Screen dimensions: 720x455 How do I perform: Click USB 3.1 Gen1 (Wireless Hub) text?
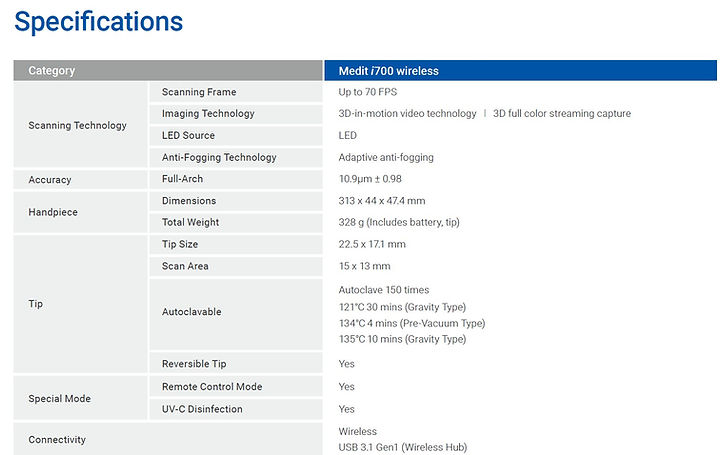click(x=403, y=447)
